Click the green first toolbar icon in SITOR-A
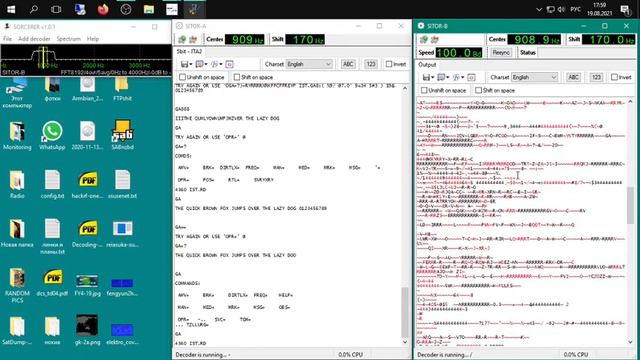Image resolution: width=640 pixels, height=360 pixels. 182,40
